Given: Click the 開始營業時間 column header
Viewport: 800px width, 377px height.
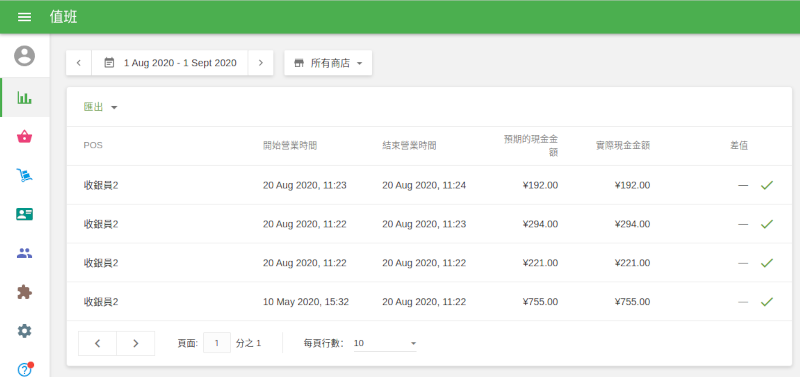Looking at the screenshot, I should [x=290, y=145].
